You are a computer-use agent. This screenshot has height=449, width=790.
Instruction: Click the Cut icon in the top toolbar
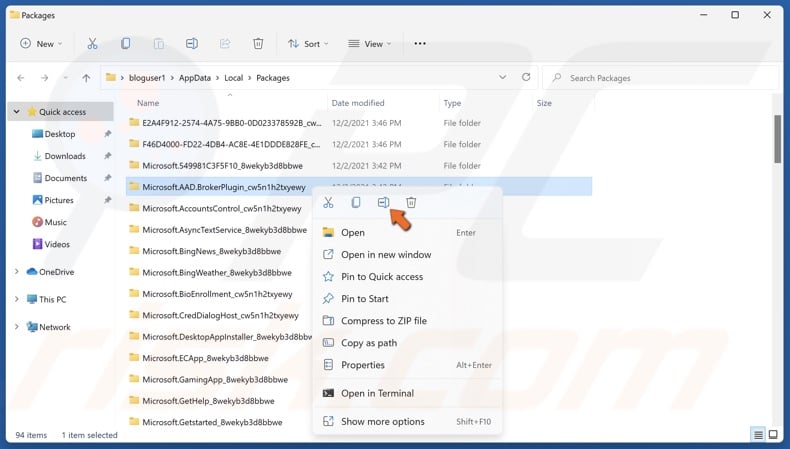click(x=92, y=44)
